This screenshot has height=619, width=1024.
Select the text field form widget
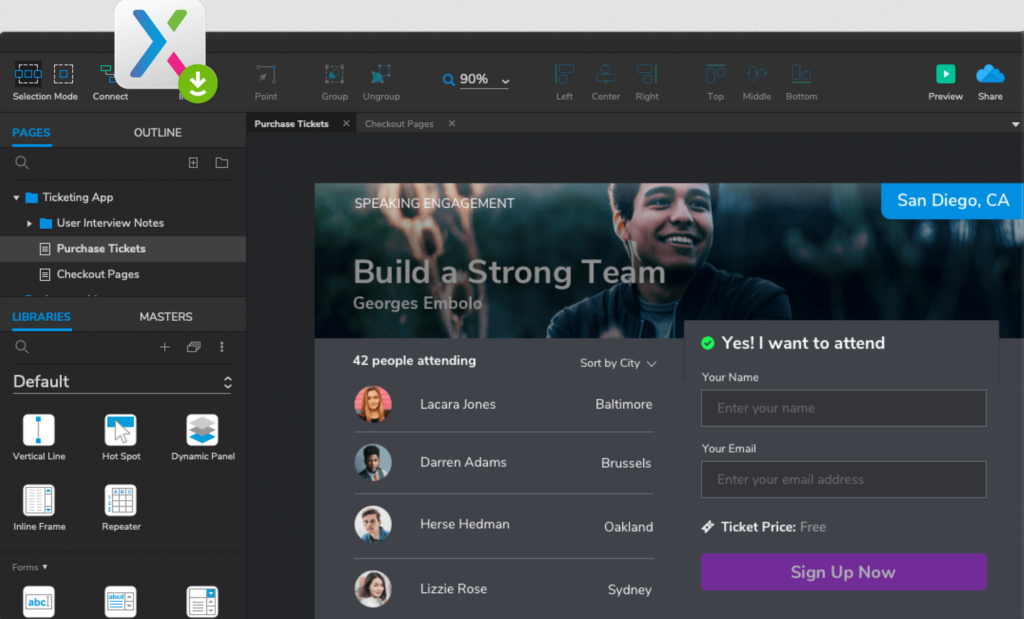click(39, 601)
